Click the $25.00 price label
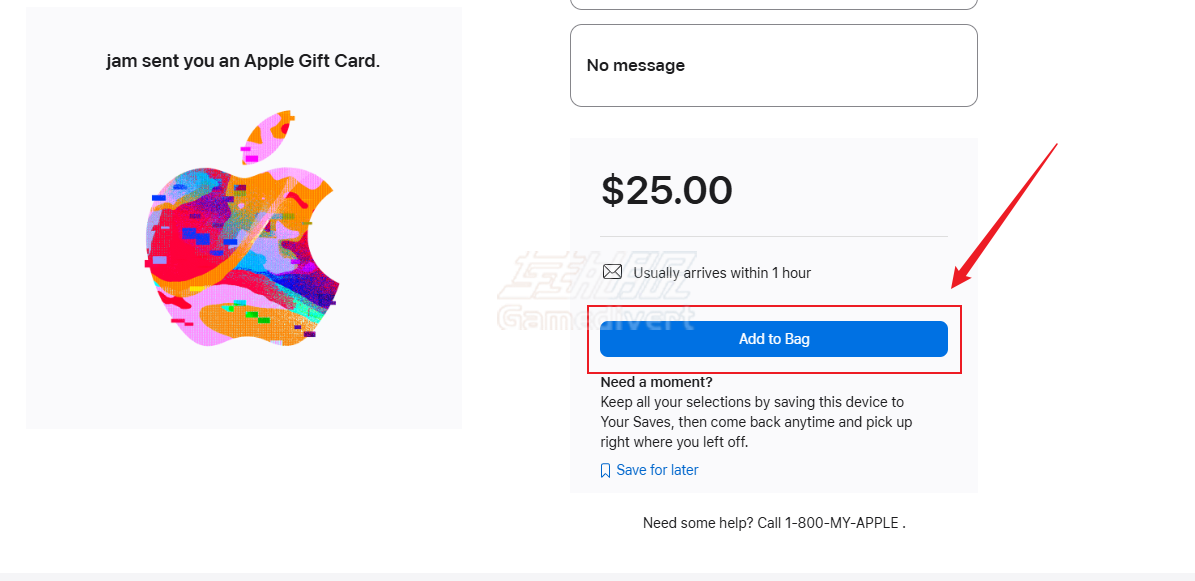This screenshot has height=581, width=1195. [x=667, y=190]
